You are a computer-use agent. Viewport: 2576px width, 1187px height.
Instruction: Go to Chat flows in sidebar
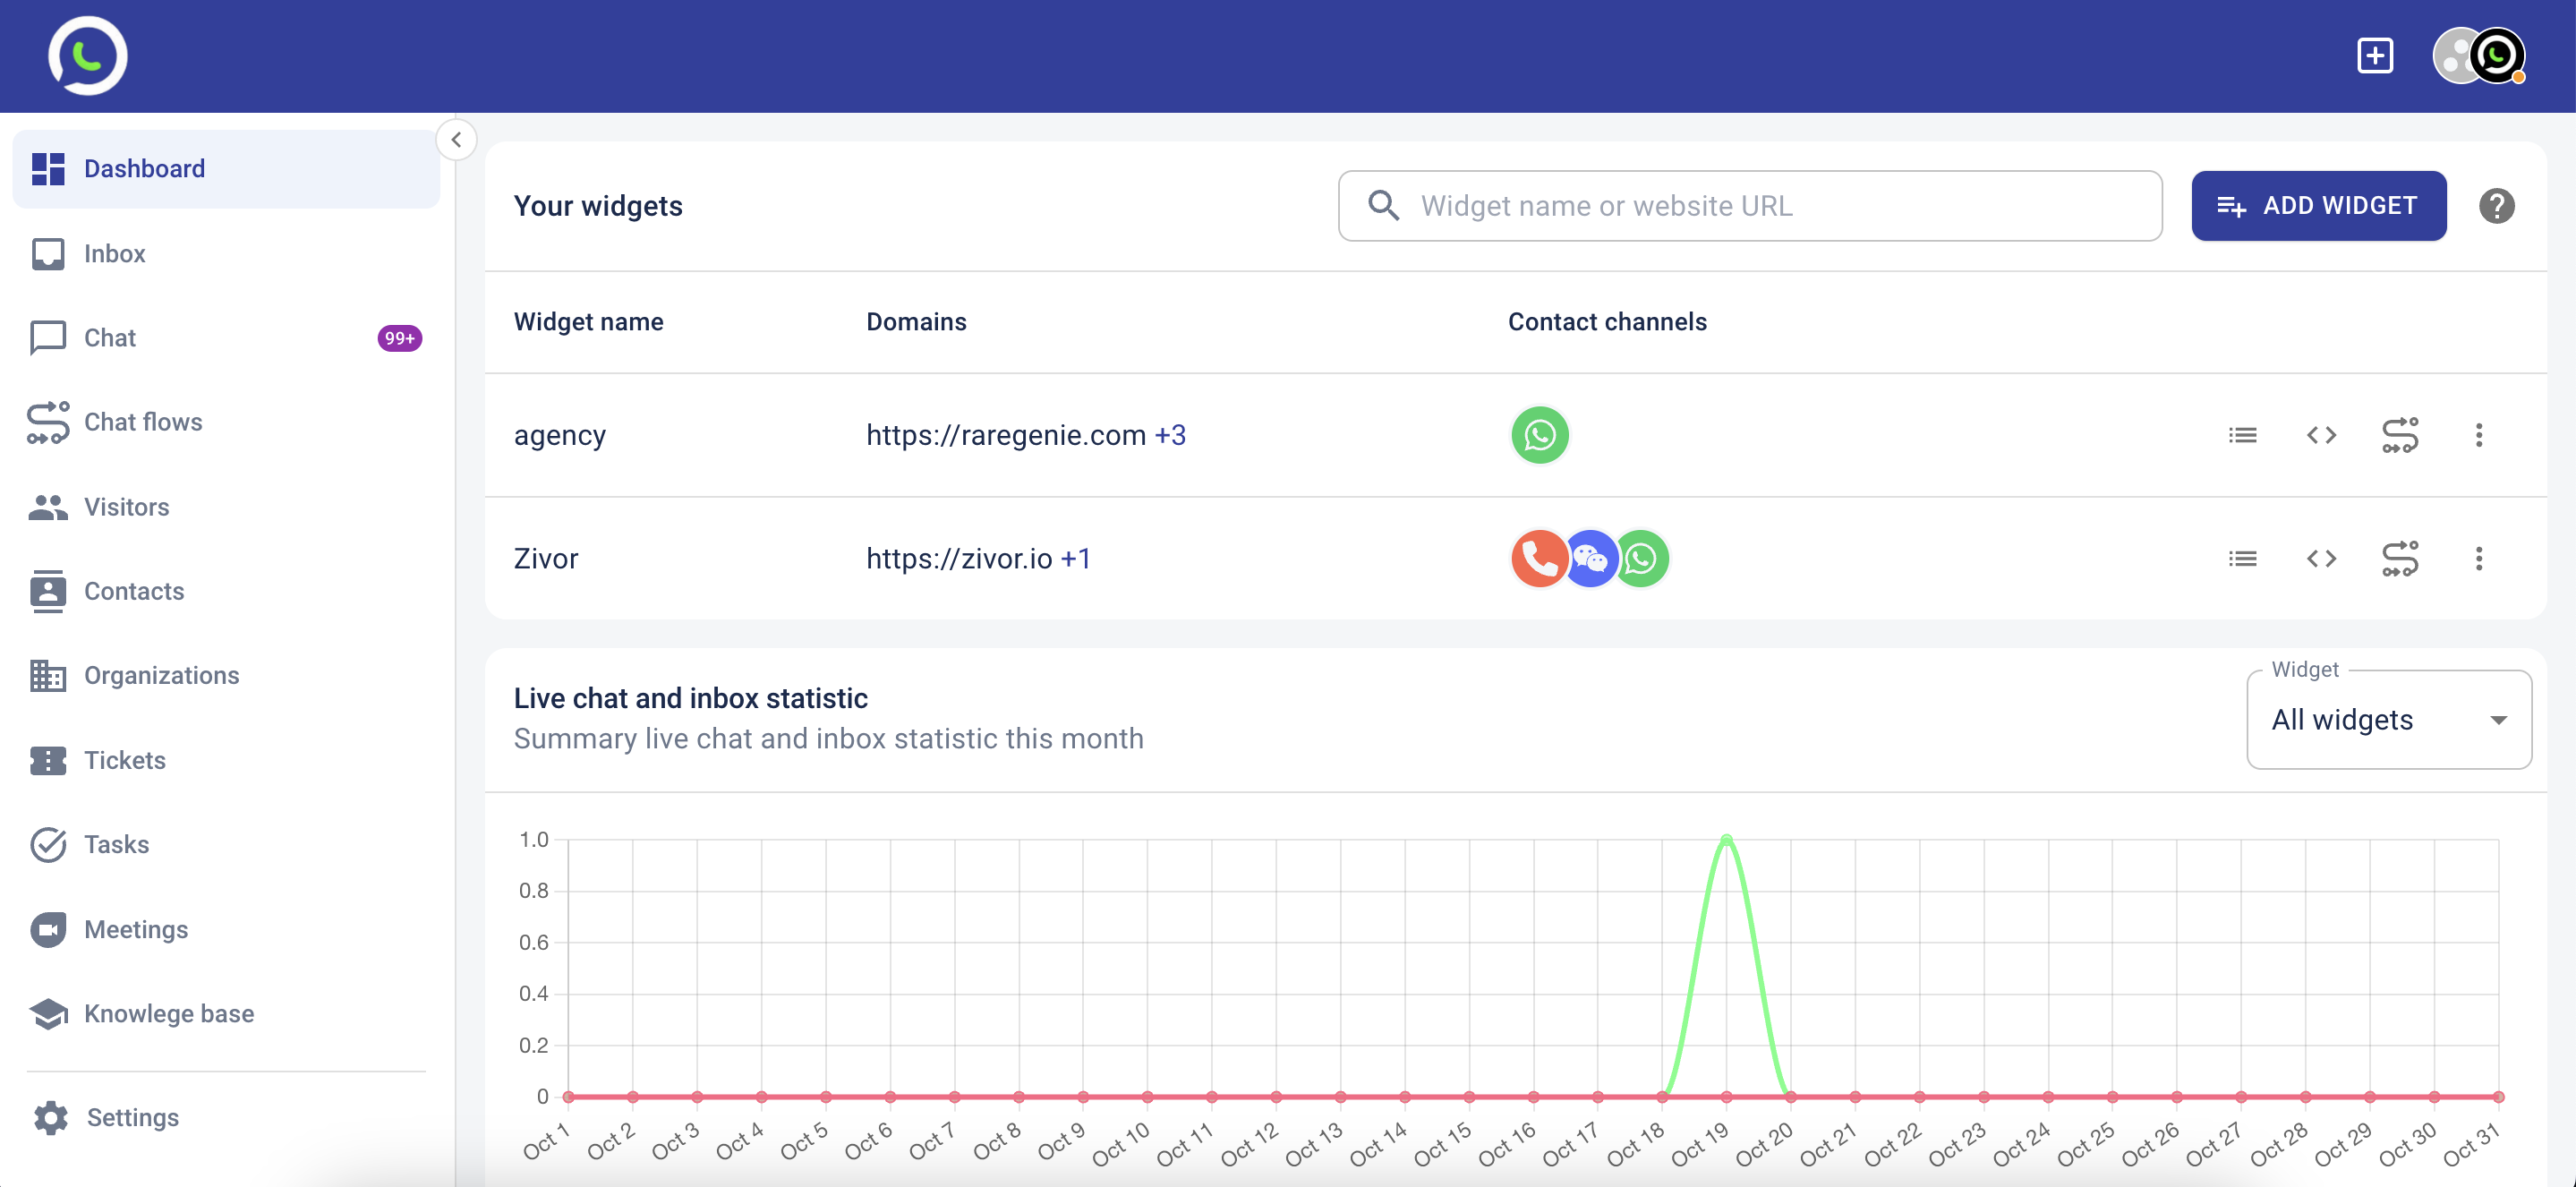143,422
